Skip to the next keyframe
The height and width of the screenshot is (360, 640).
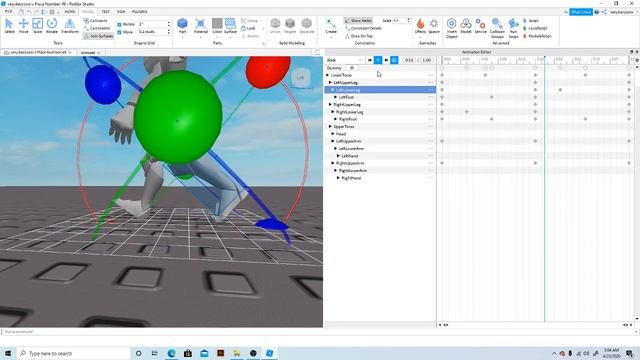[x=386, y=60]
